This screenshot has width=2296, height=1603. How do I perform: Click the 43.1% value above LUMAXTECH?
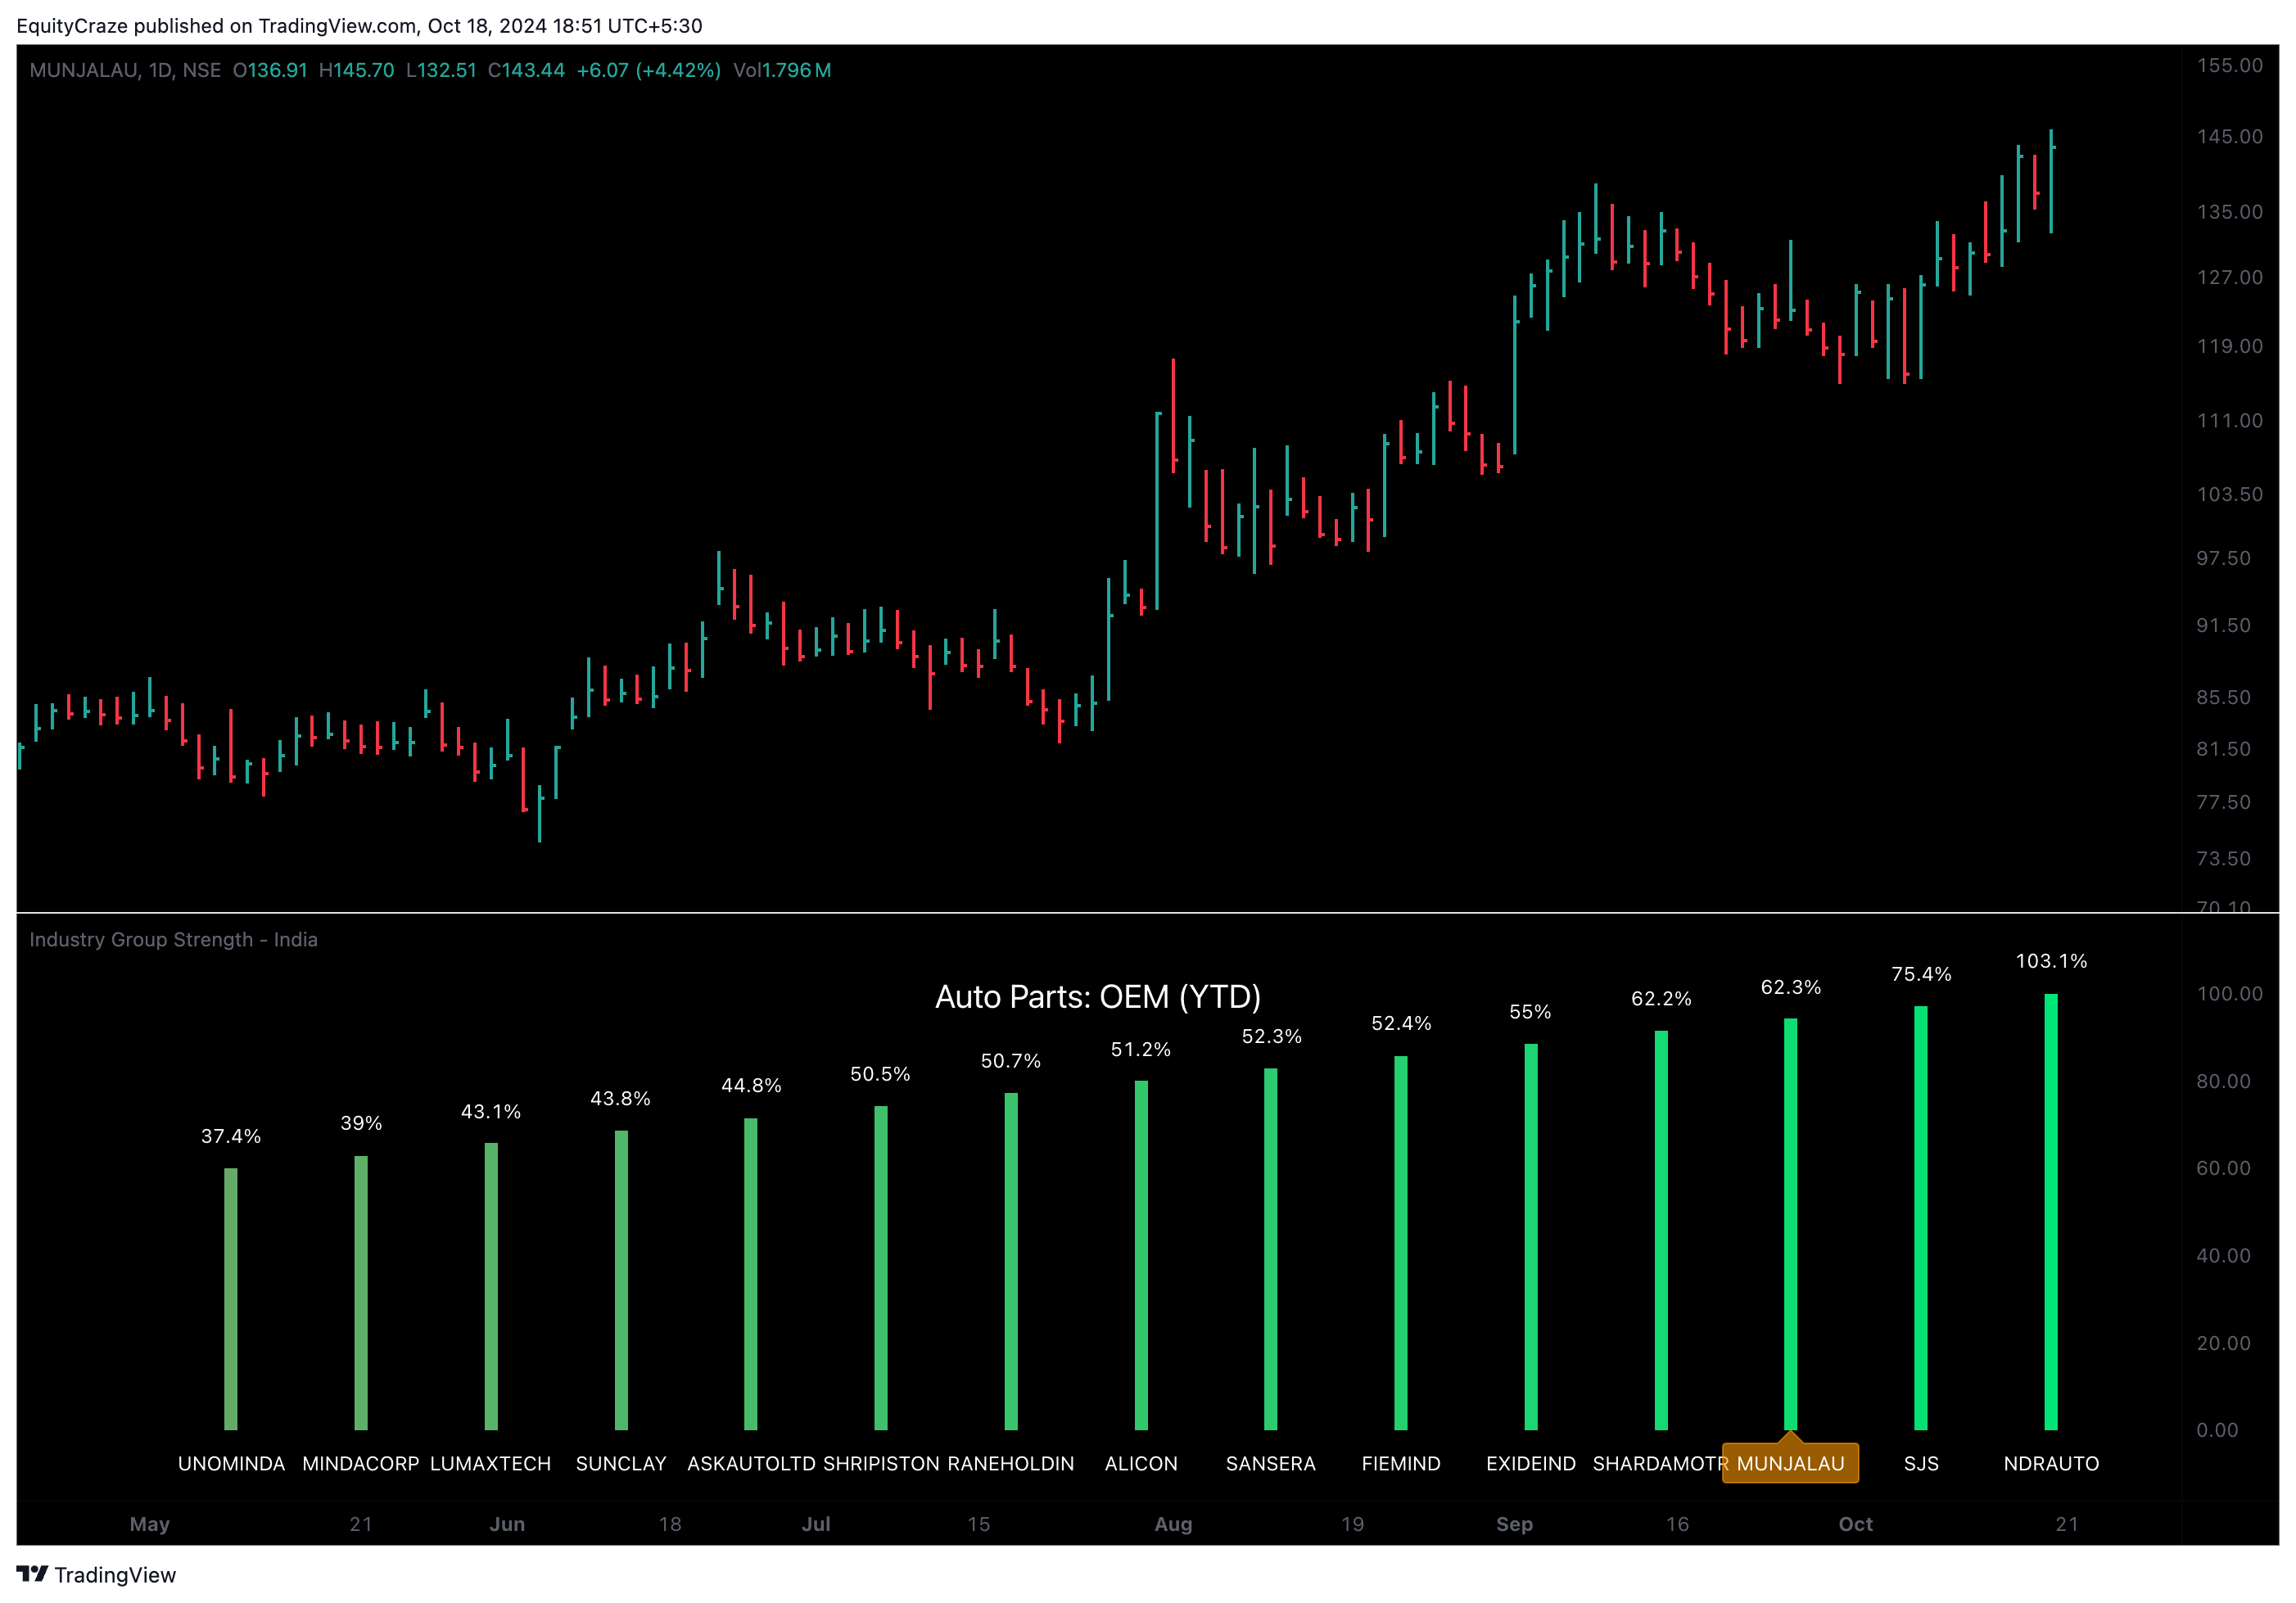(x=491, y=1112)
